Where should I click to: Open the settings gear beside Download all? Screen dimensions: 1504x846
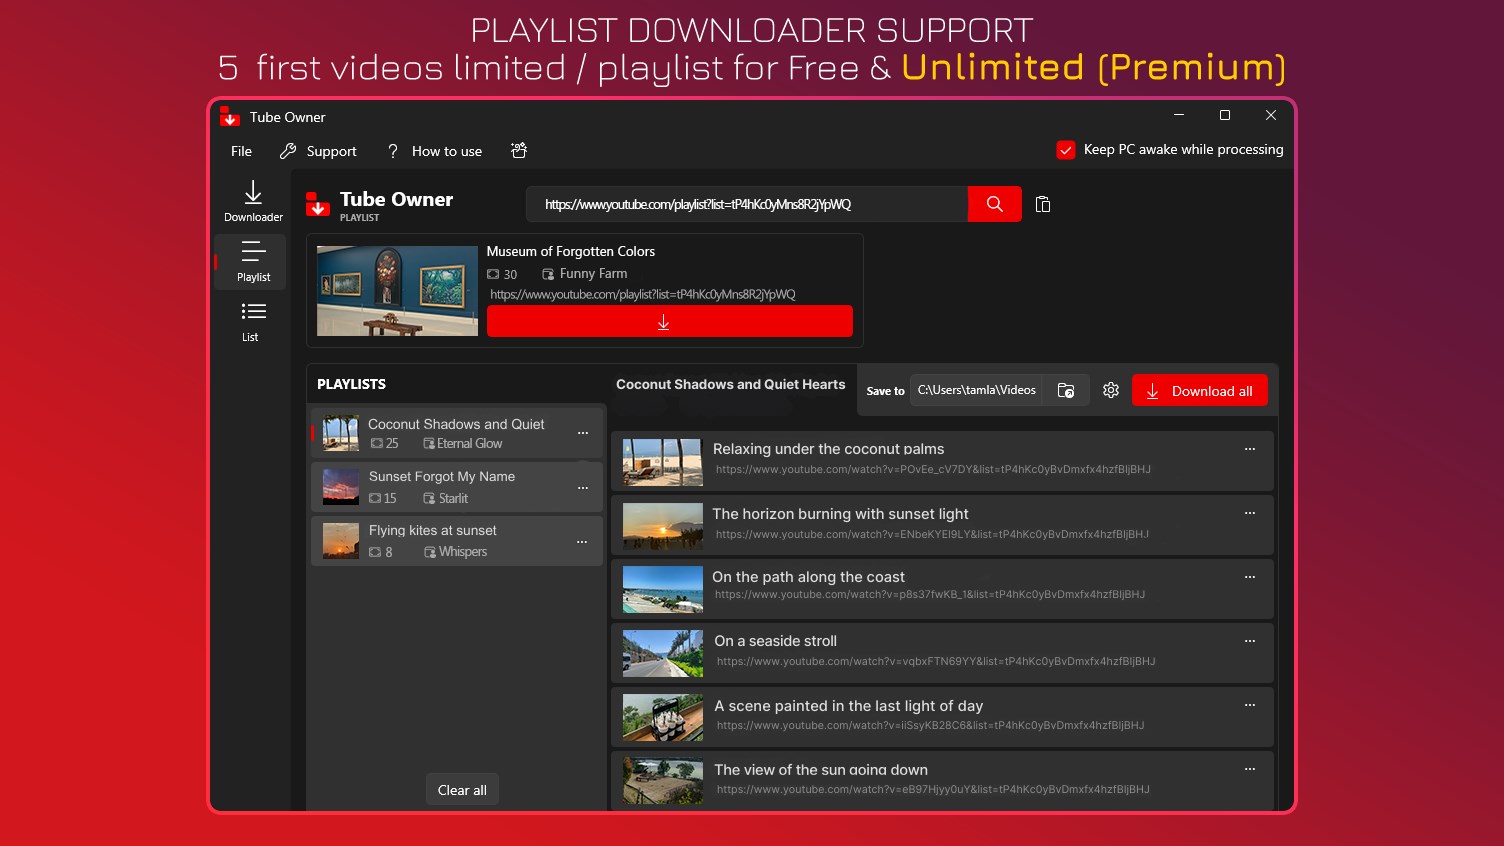point(1110,390)
